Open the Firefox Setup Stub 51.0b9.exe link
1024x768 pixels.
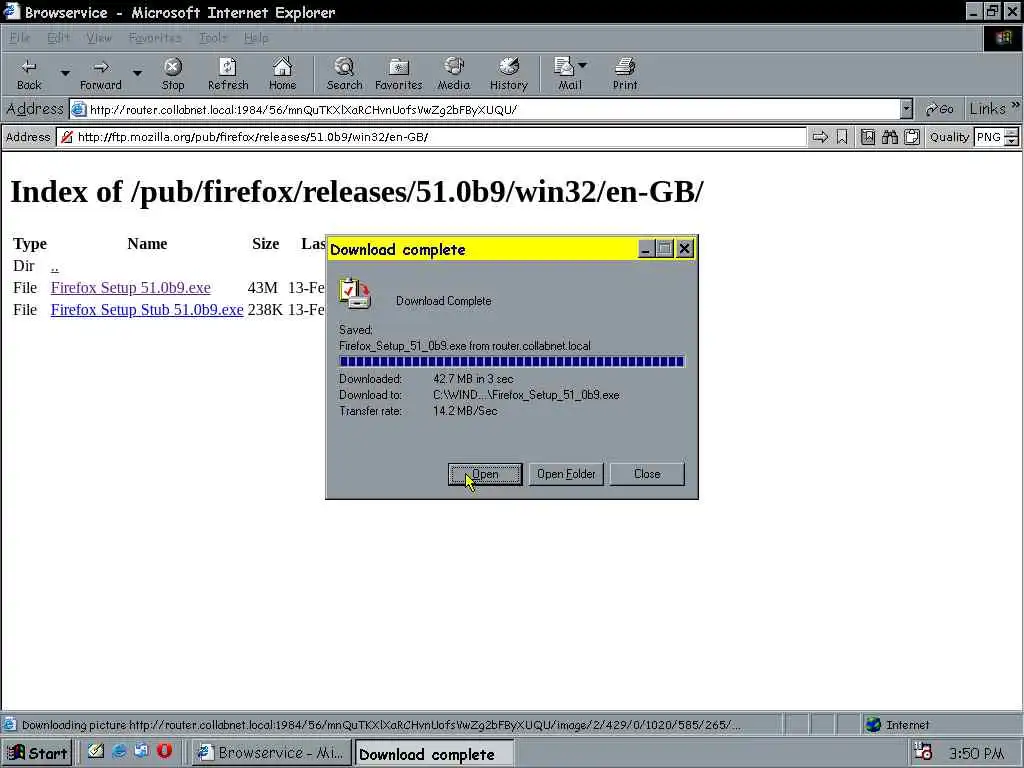click(147, 310)
